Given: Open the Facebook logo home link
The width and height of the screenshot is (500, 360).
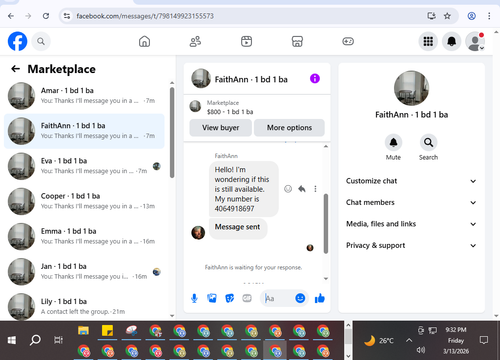Looking at the screenshot, I should pyautogui.click(x=17, y=41).
